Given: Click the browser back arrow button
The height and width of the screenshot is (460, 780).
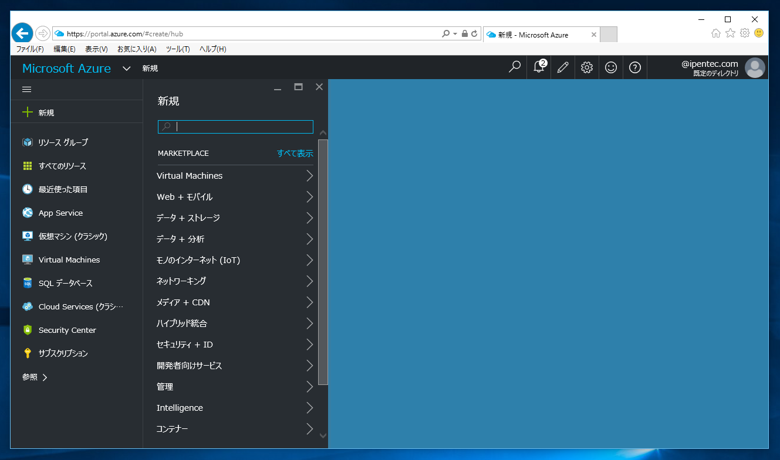Looking at the screenshot, I should [x=22, y=33].
